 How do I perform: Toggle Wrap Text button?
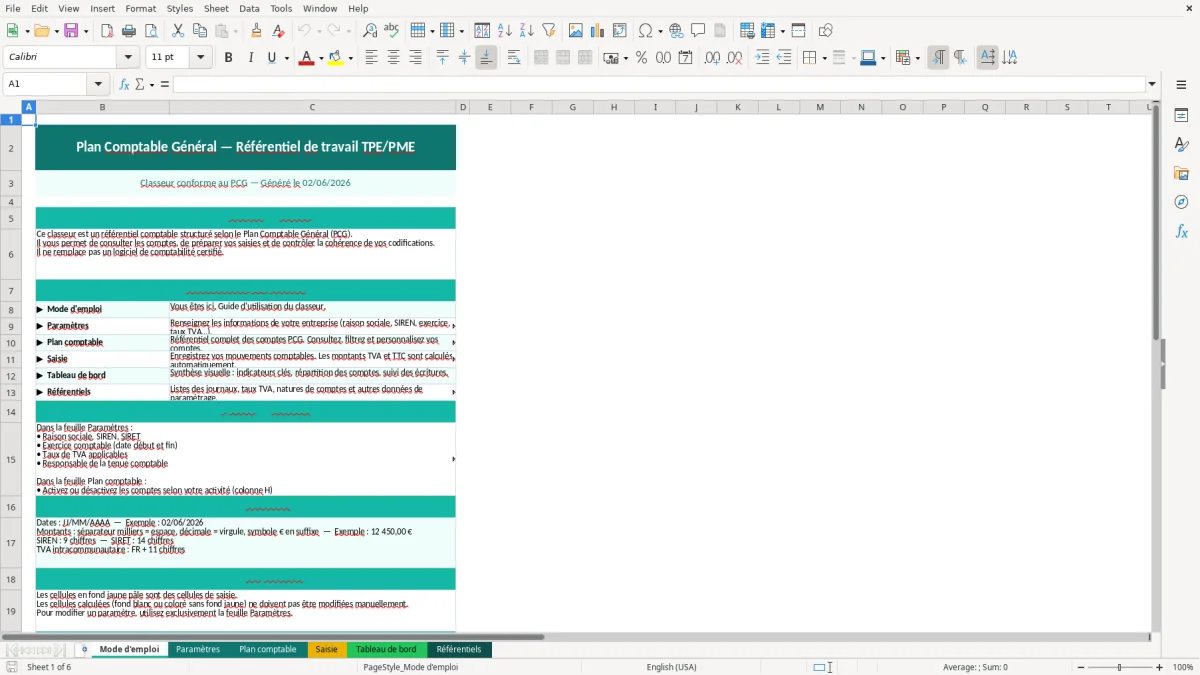click(514, 58)
